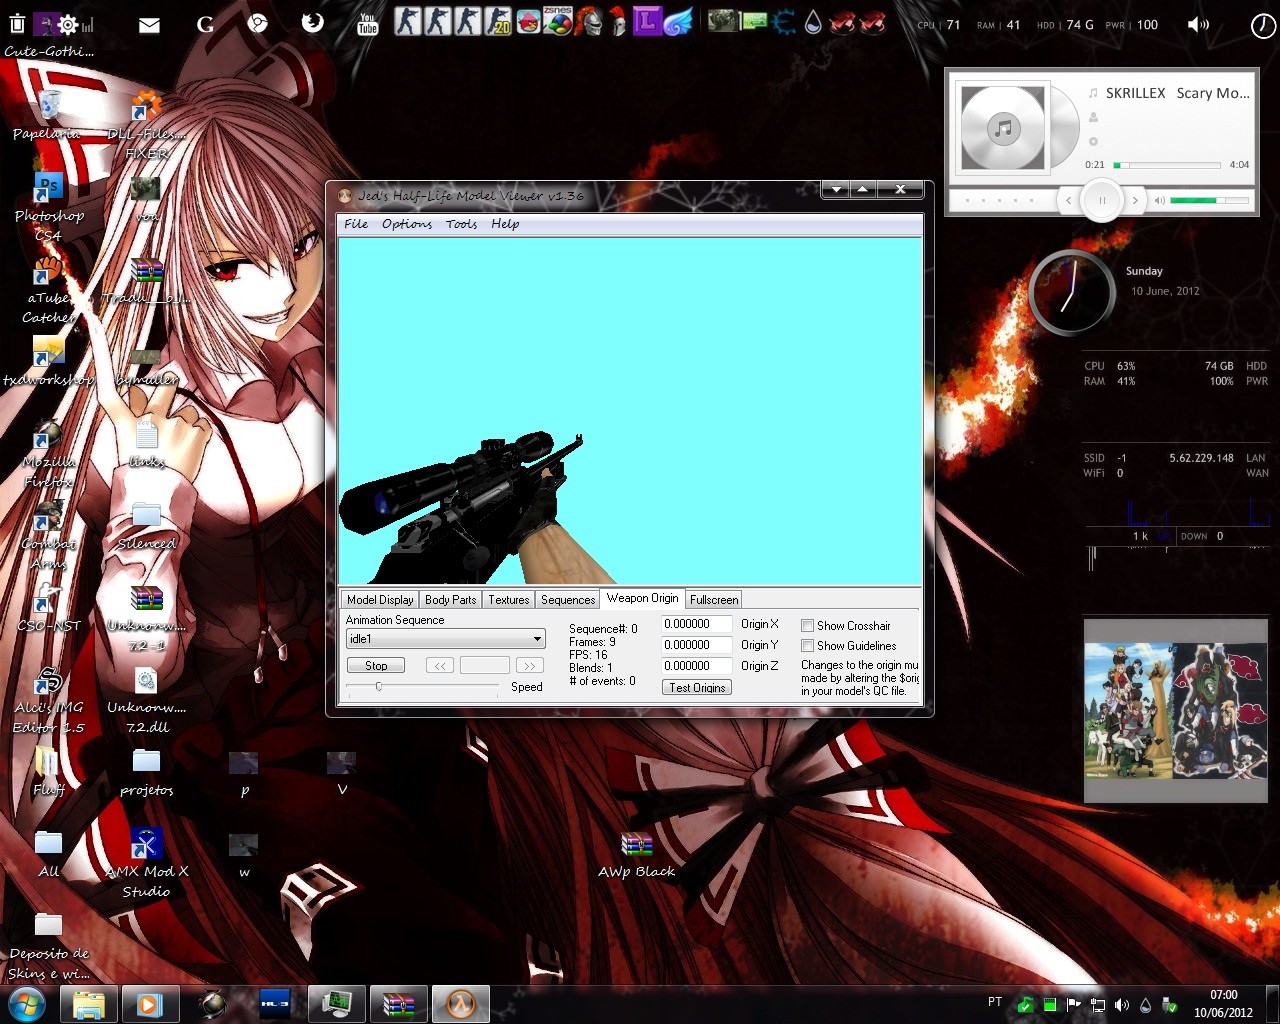Click the mail envelope icon in top bar
Image resolution: width=1280 pixels, height=1024 pixels.
click(149, 25)
